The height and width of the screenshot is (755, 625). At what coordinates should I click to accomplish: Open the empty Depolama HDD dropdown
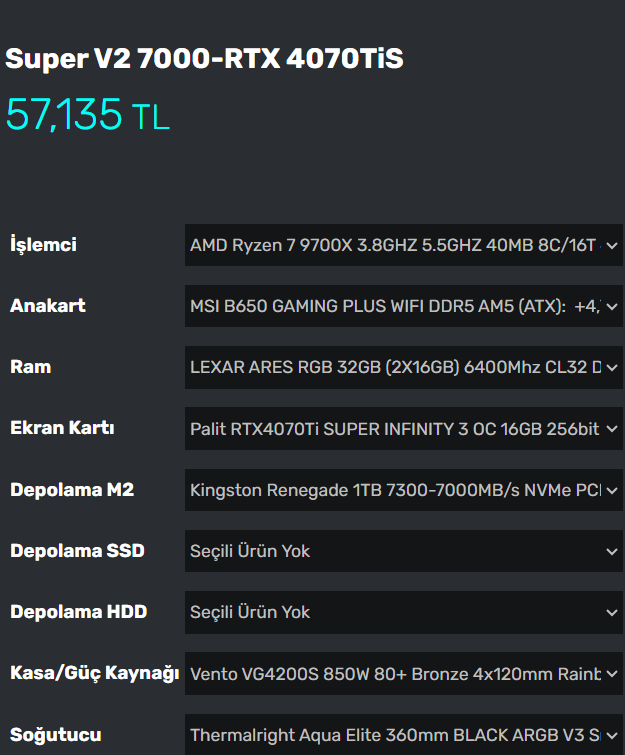(403, 612)
